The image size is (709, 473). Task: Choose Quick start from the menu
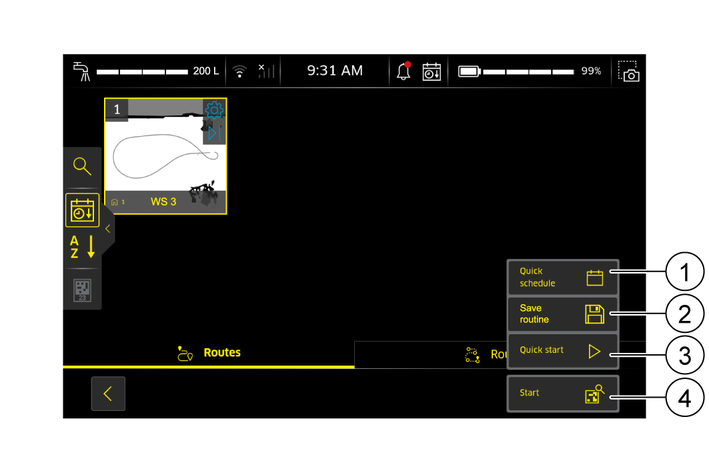[562, 351]
